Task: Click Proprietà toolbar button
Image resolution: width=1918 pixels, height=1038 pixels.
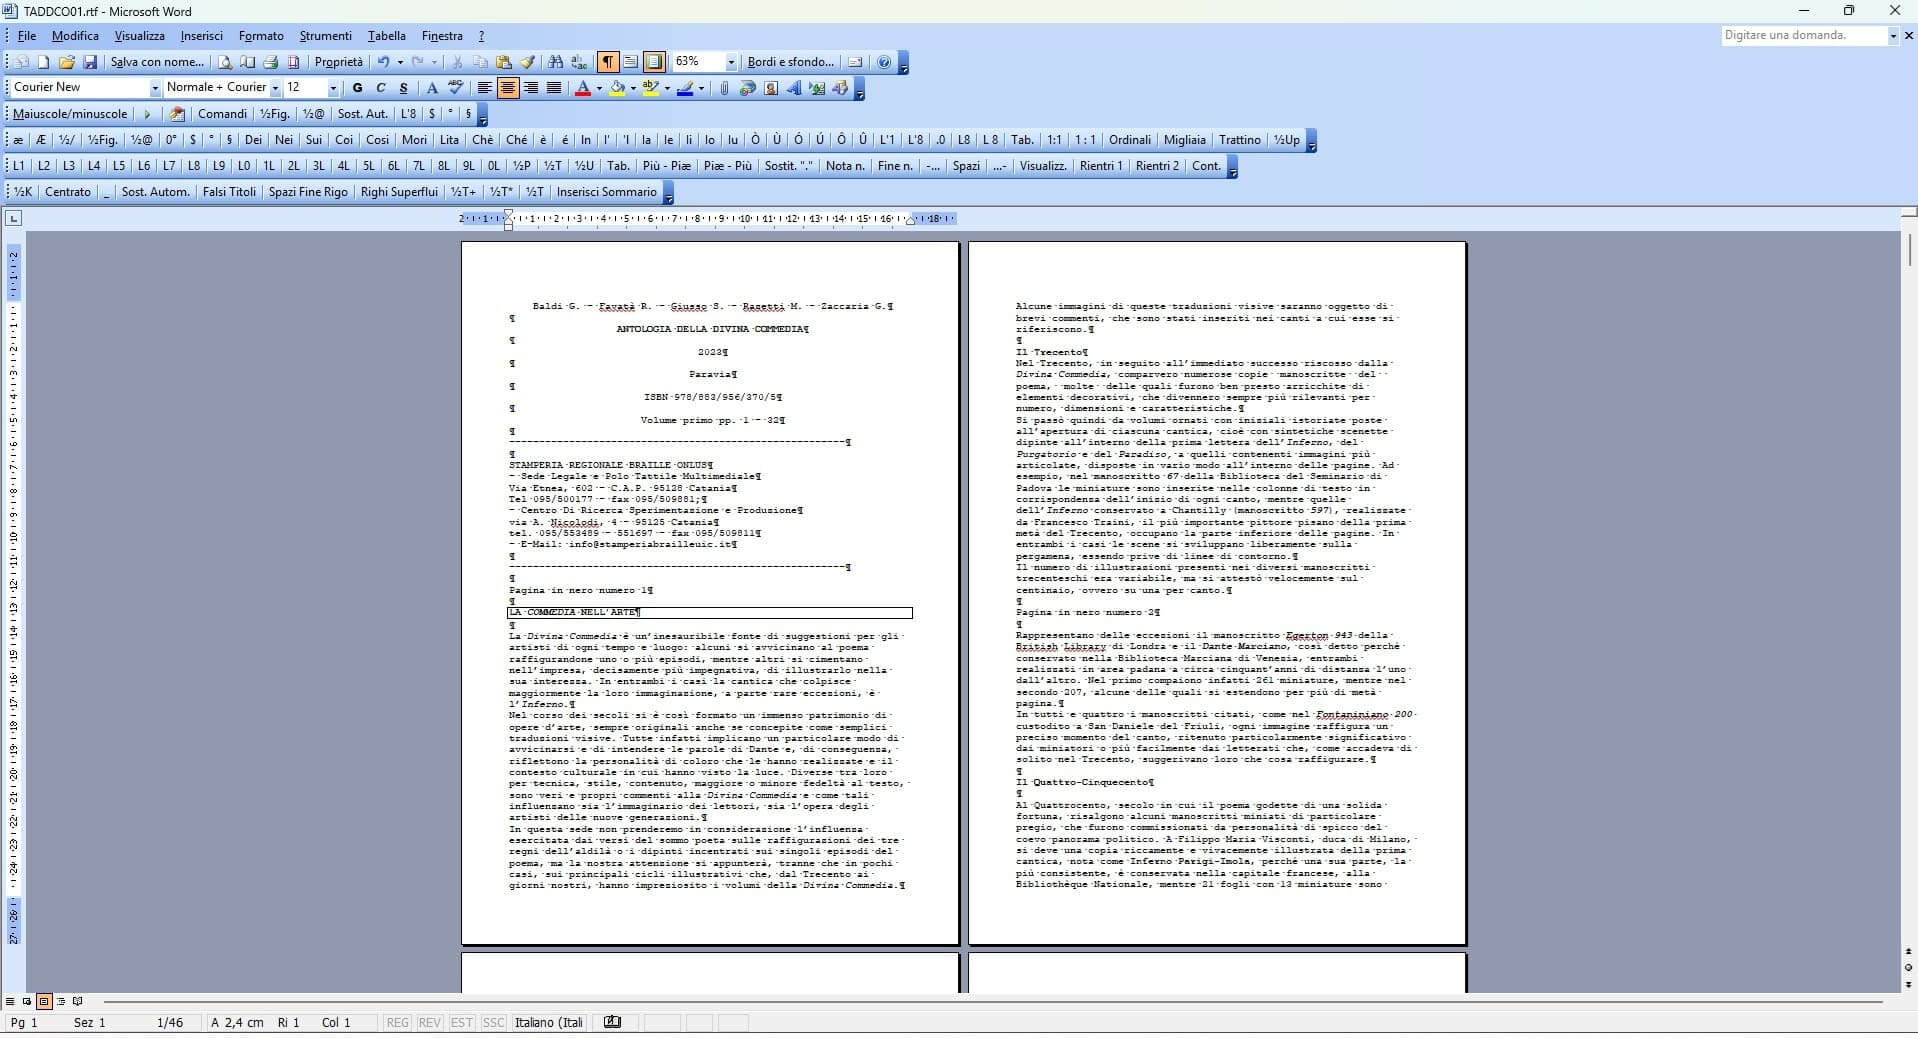Action: (x=338, y=62)
